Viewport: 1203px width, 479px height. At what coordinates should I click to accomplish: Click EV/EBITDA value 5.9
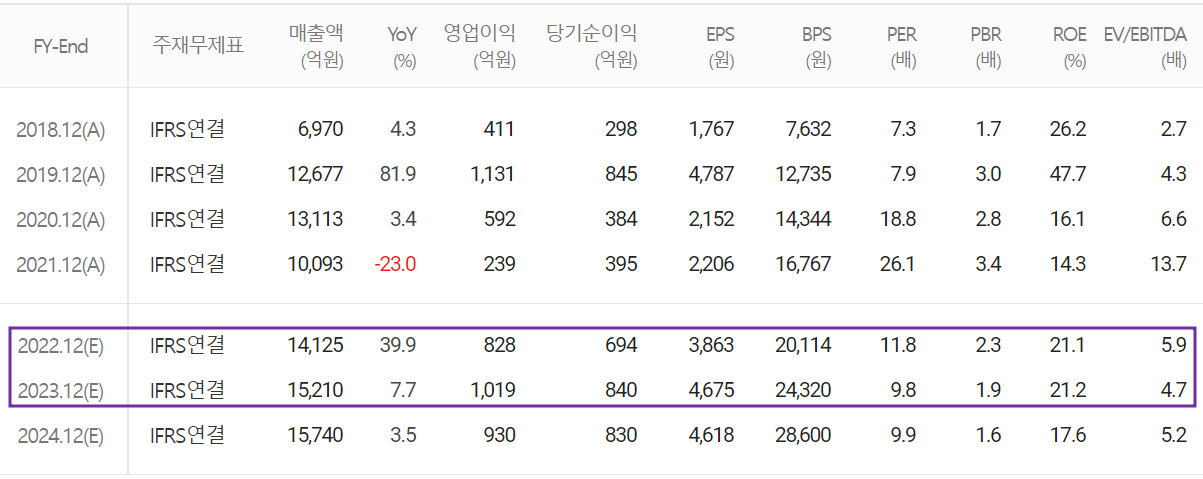tap(1175, 345)
